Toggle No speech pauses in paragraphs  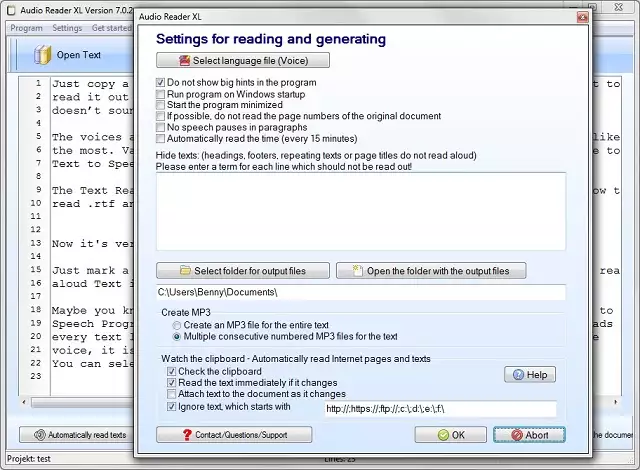pyautogui.click(x=161, y=128)
